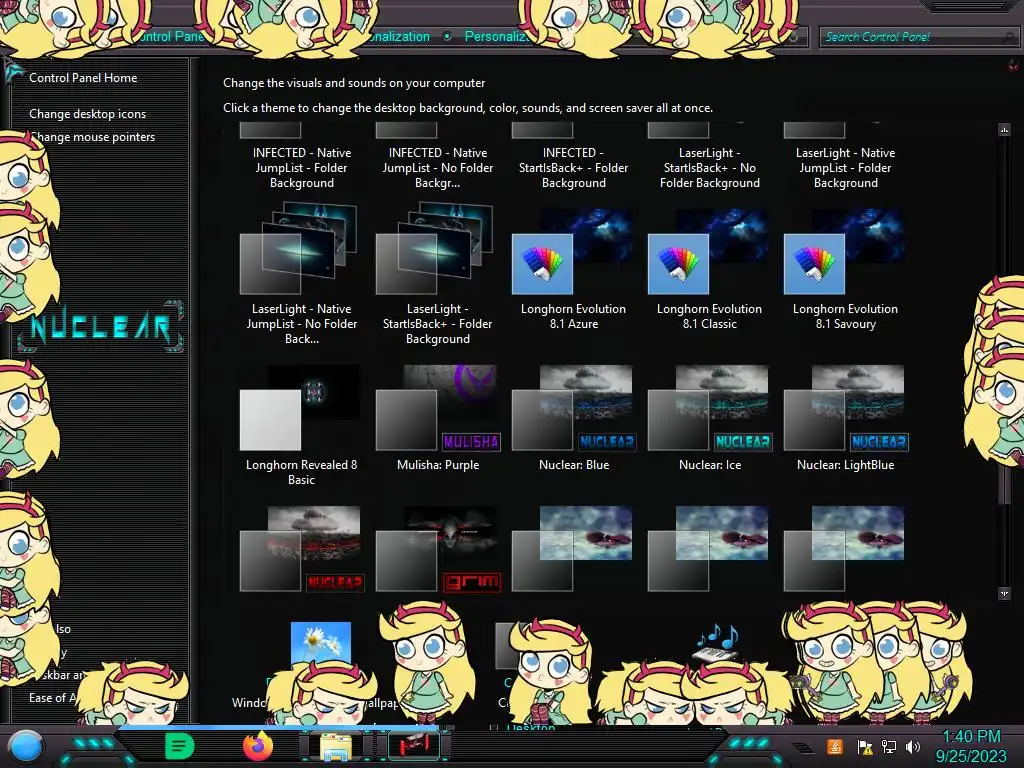Launch Firefox from the taskbar
Screen dimensions: 1024x768
258,746
